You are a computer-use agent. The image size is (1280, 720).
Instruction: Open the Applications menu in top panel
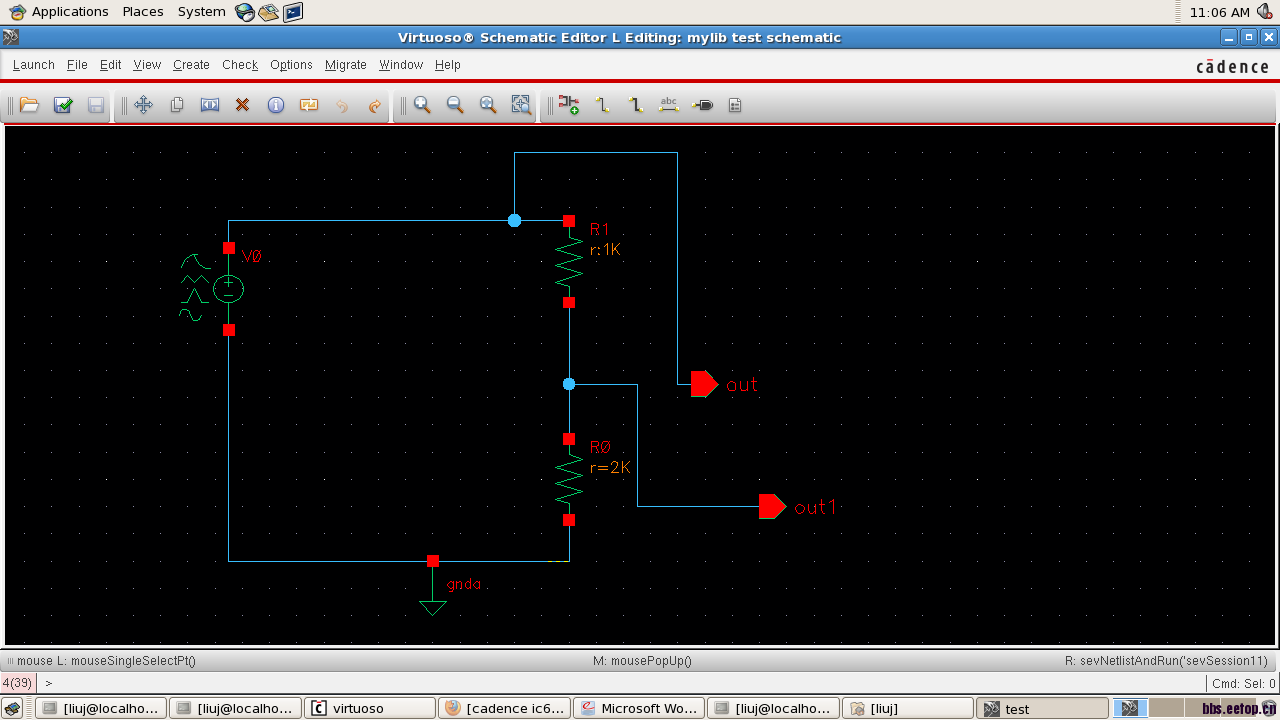click(69, 12)
